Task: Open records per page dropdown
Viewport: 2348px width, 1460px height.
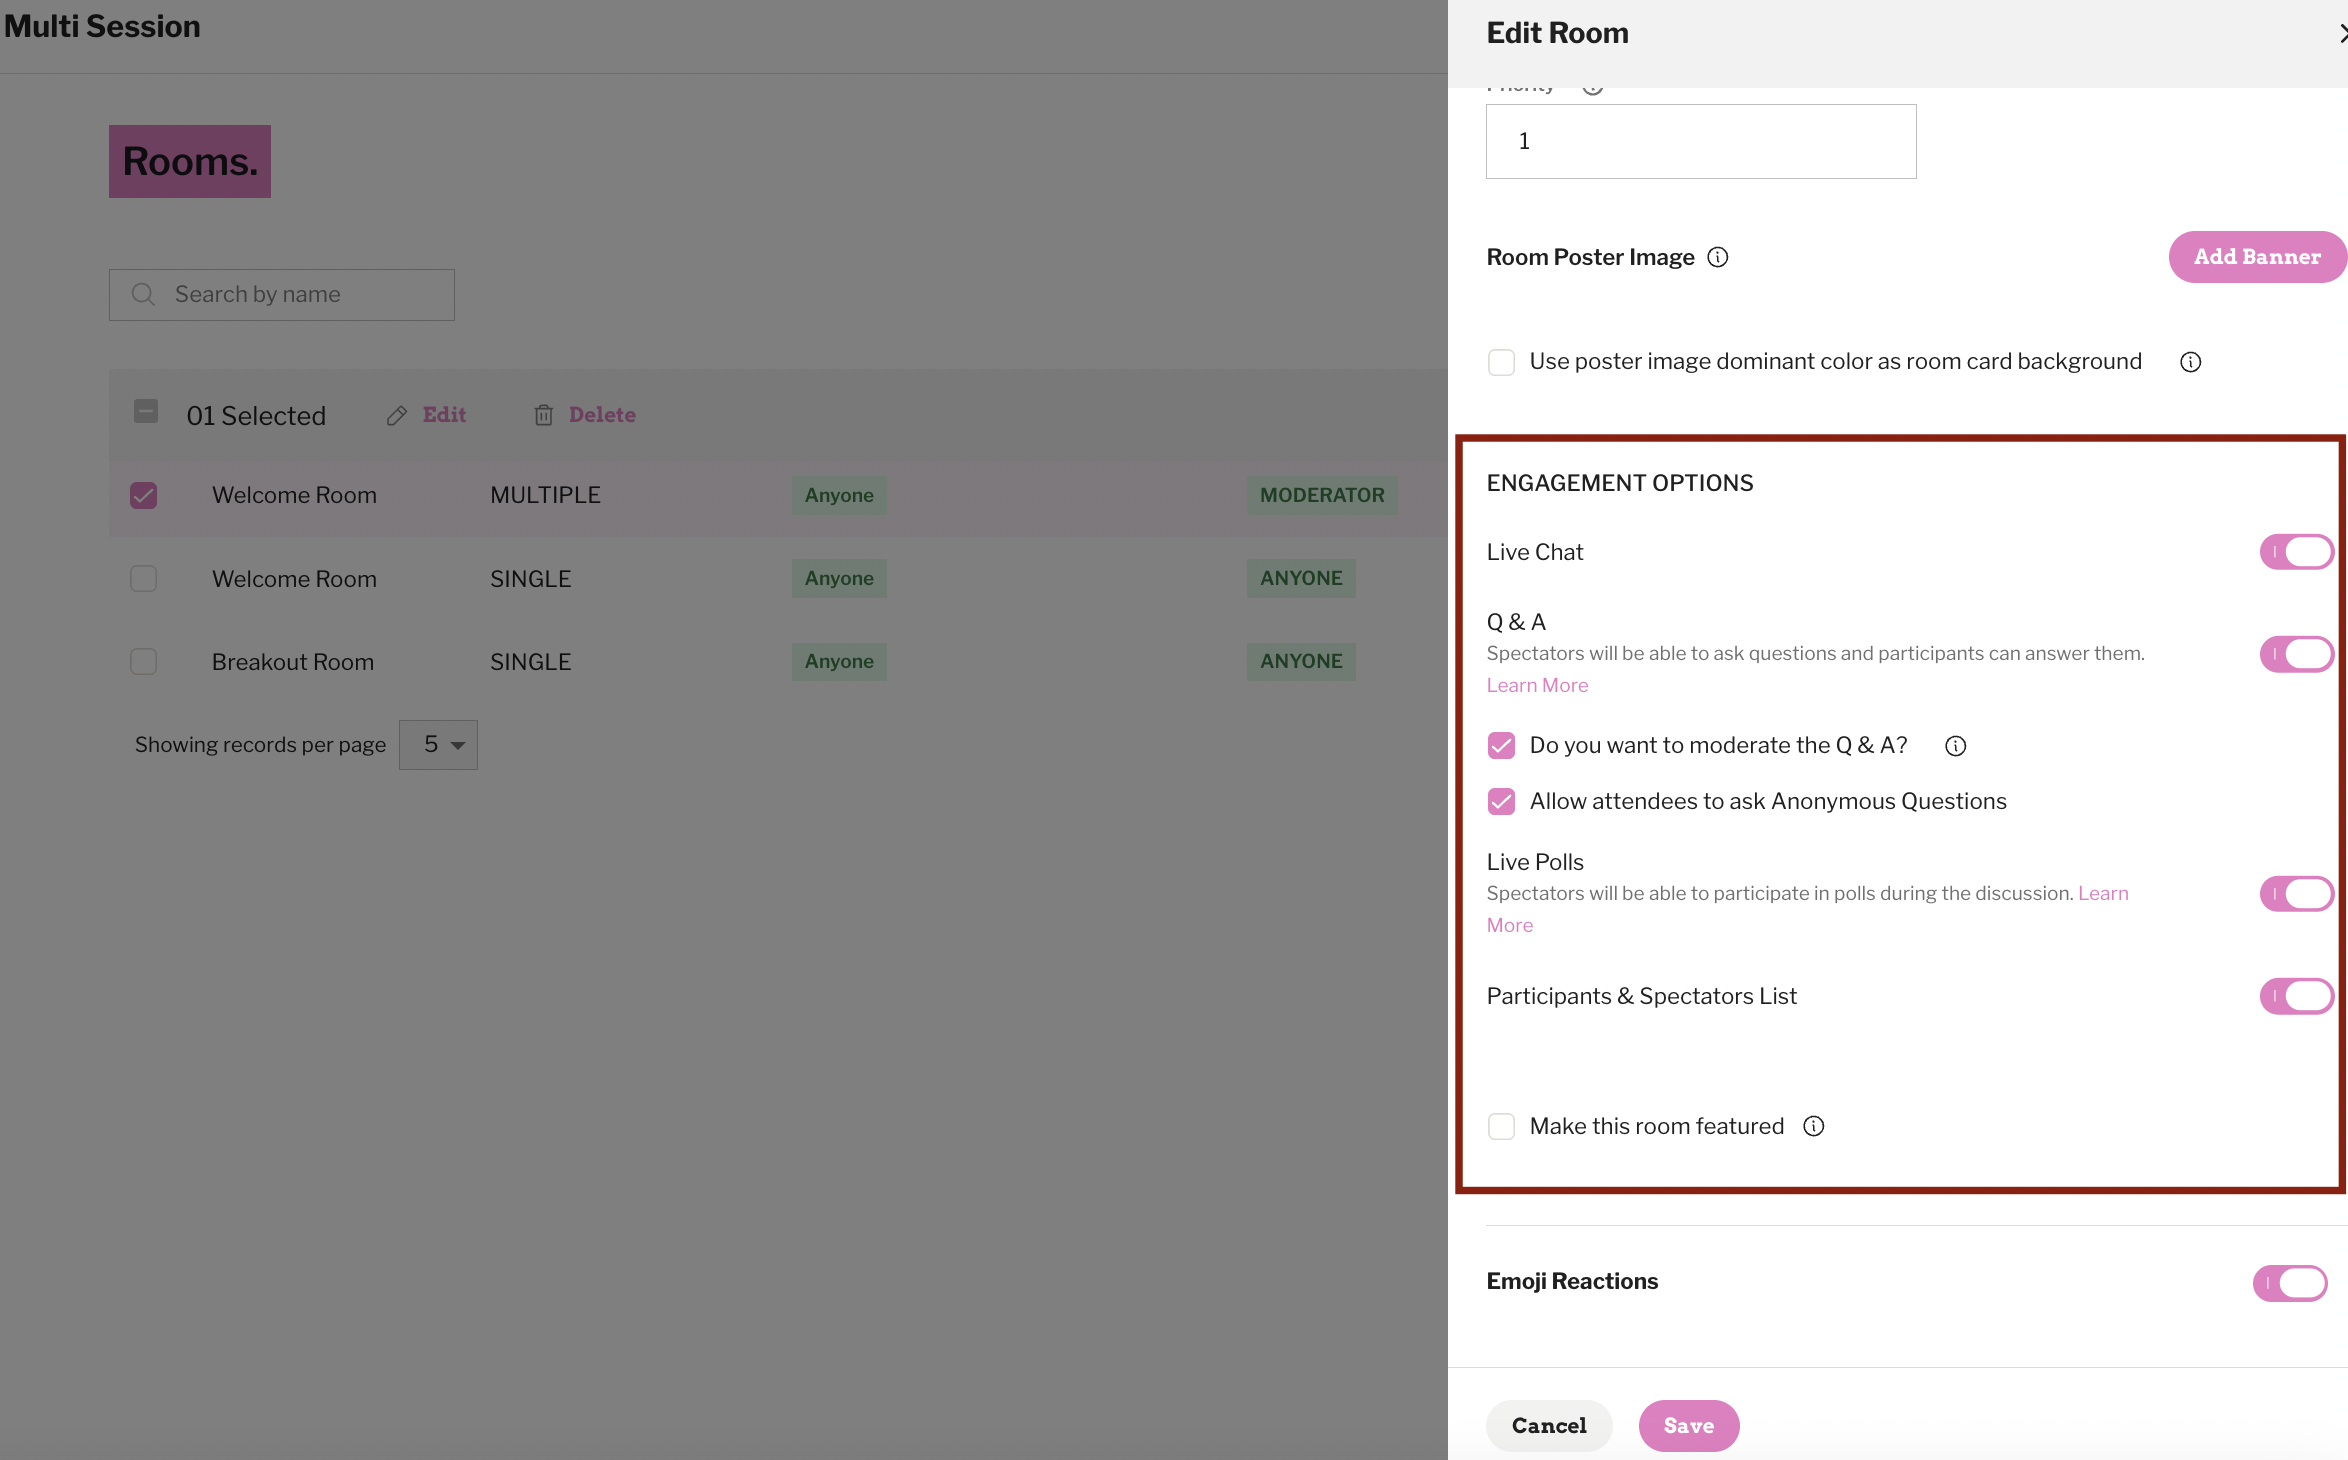Action: point(438,745)
